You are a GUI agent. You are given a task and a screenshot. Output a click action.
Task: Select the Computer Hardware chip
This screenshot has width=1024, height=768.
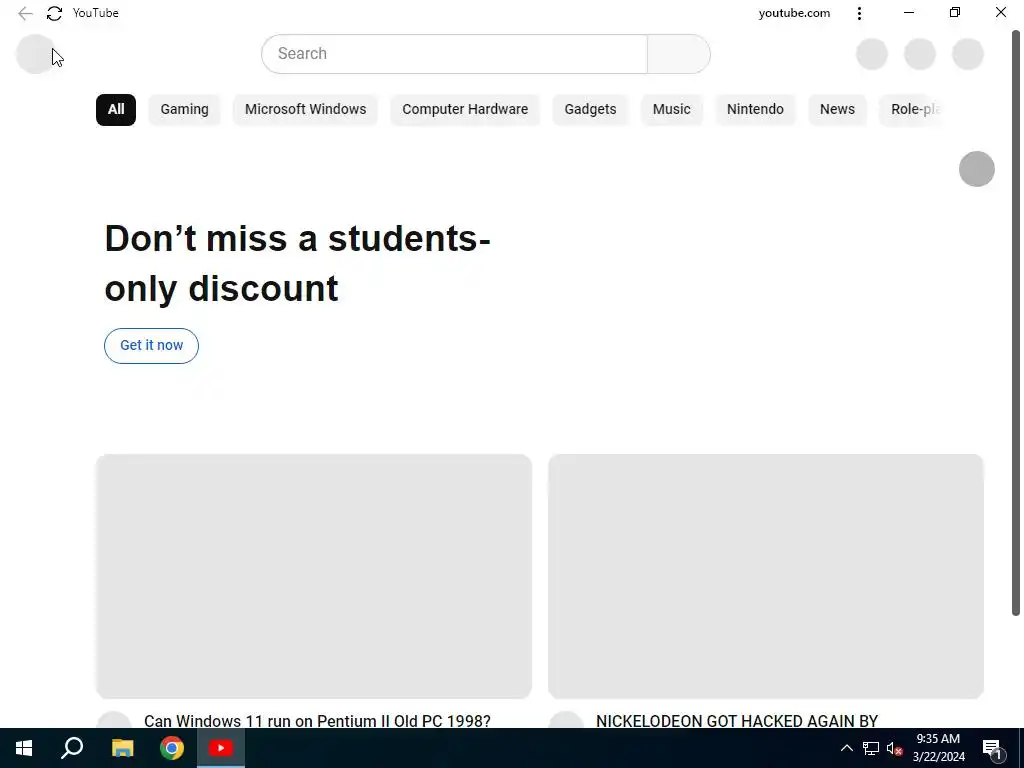click(x=465, y=110)
